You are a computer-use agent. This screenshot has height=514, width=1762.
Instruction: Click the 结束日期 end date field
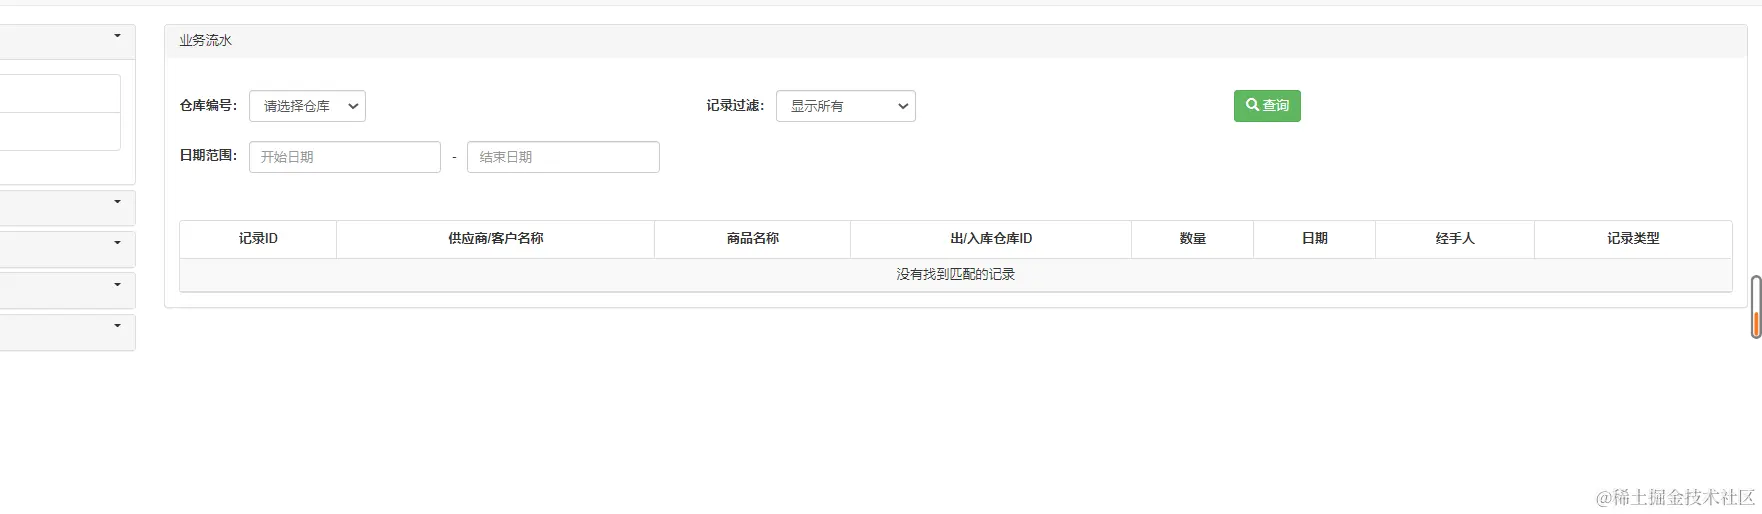pos(563,157)
